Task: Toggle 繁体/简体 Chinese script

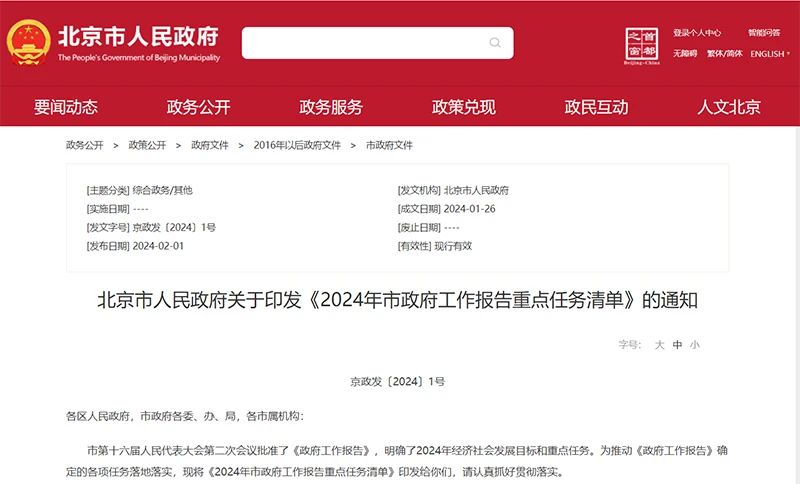Action: point(725,54)
